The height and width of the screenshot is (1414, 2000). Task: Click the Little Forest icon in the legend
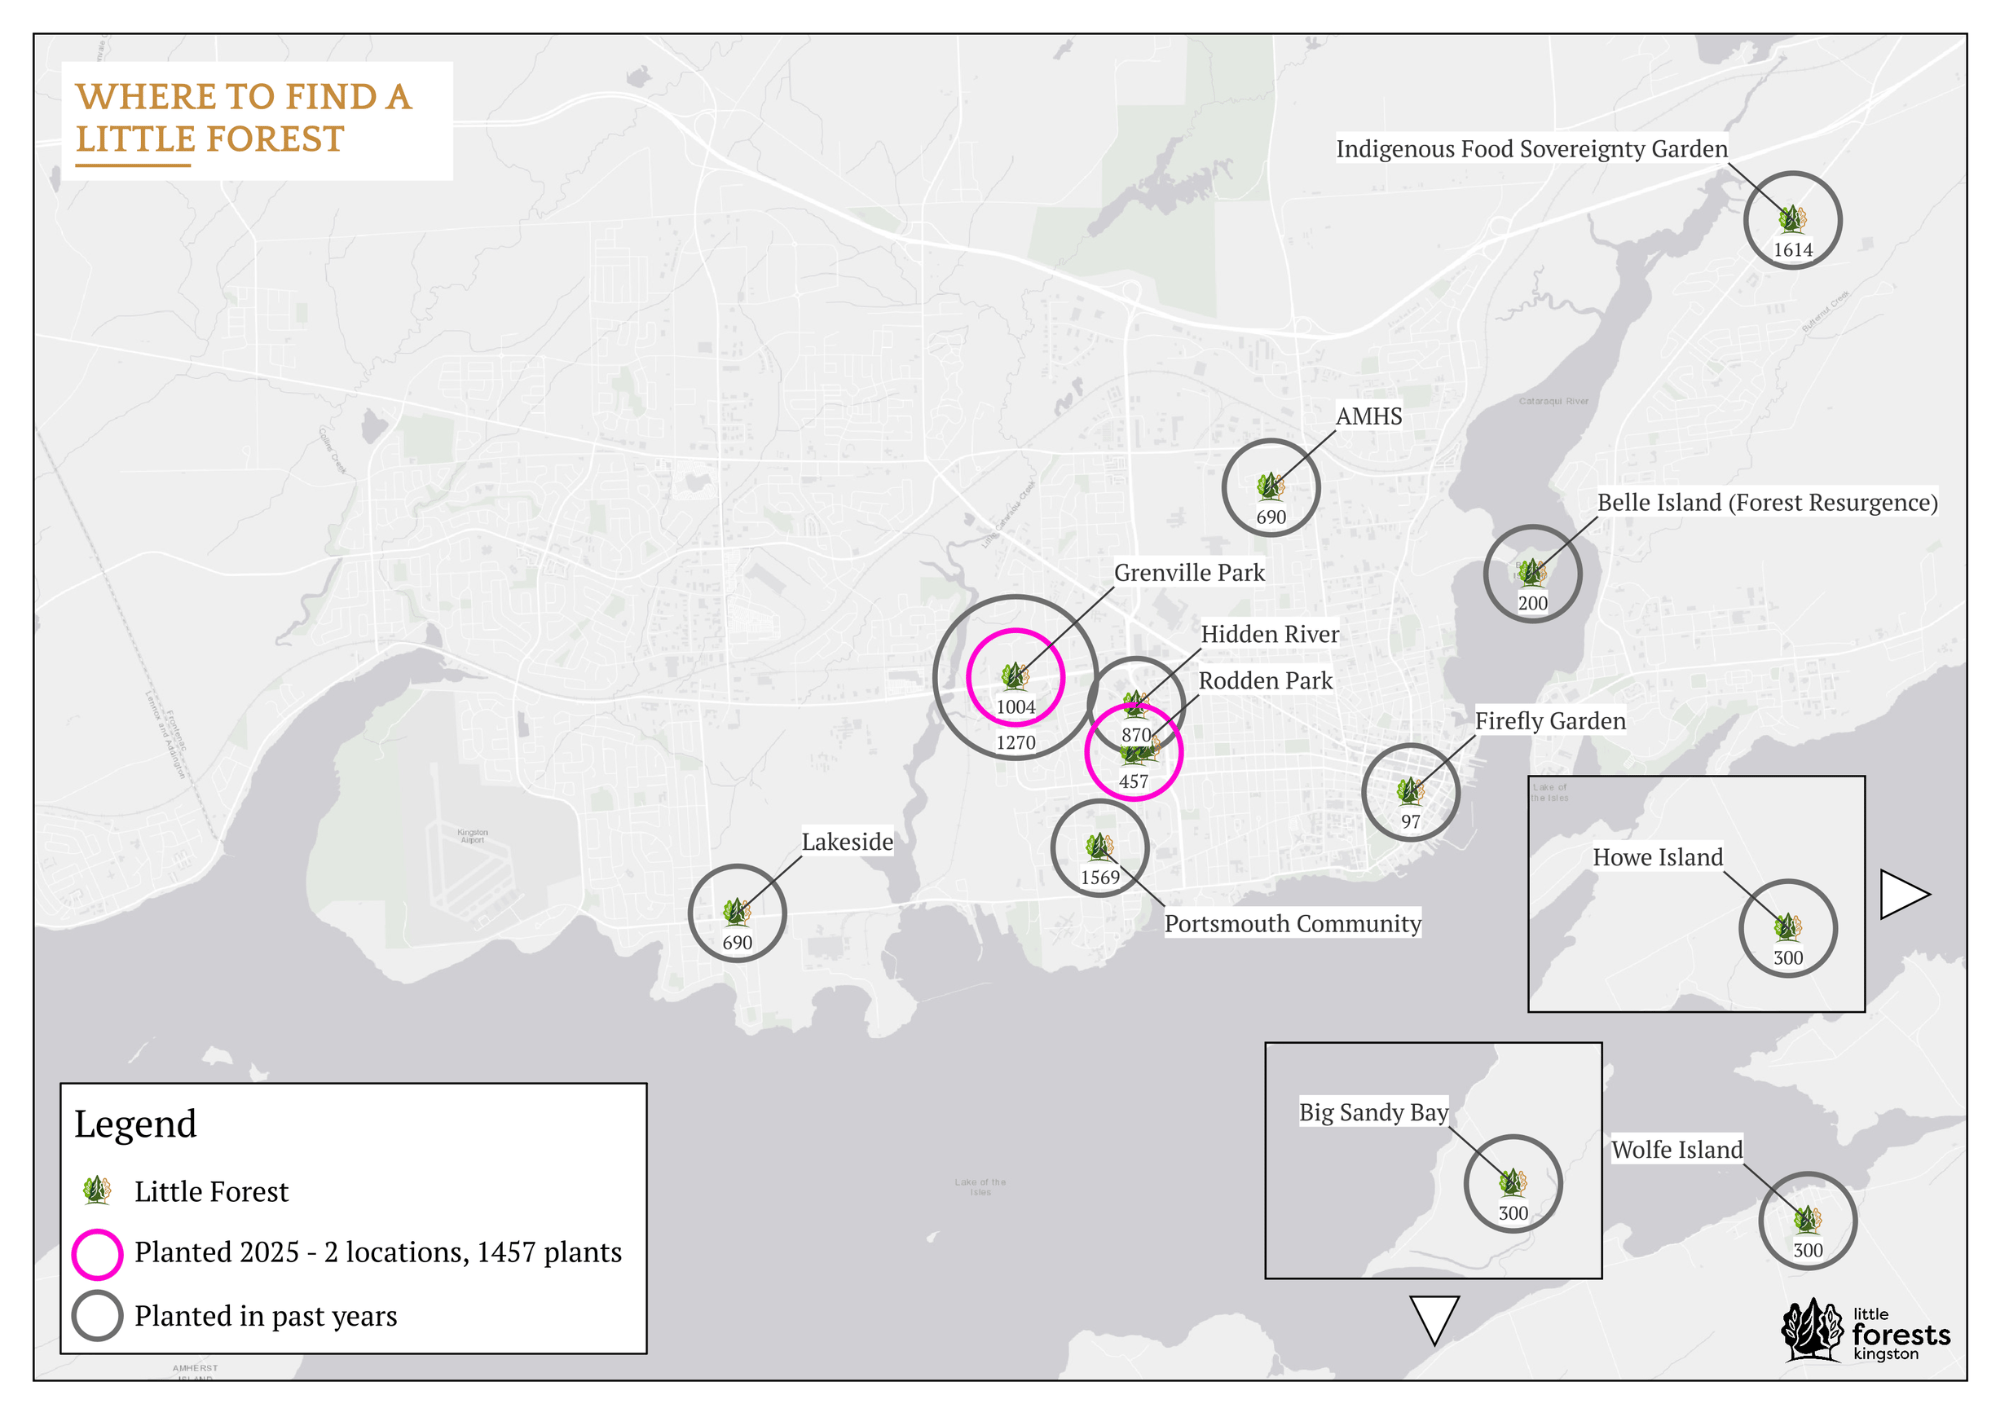coord(97,1190)
